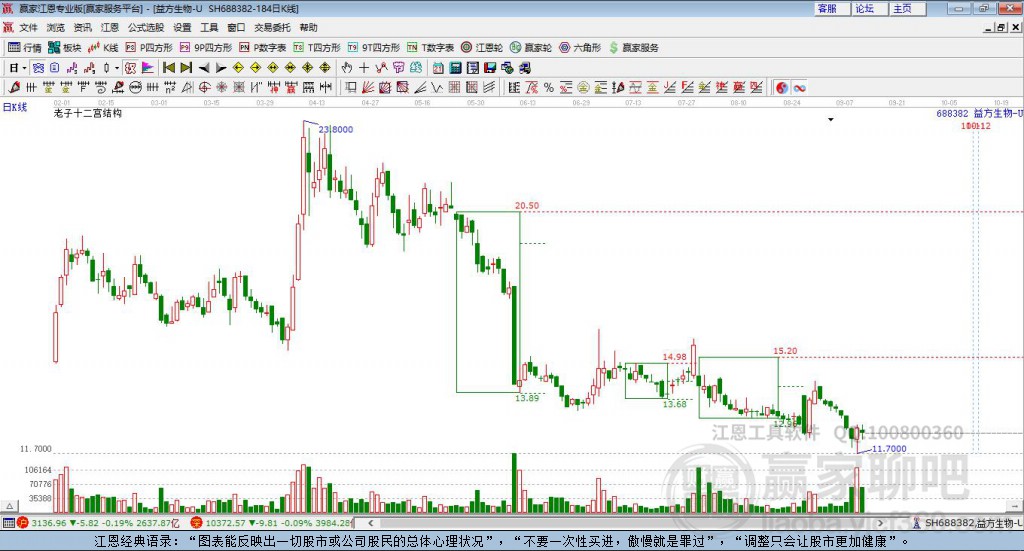
Task: Open the P四方形 square tool
Action: (149, 48)
